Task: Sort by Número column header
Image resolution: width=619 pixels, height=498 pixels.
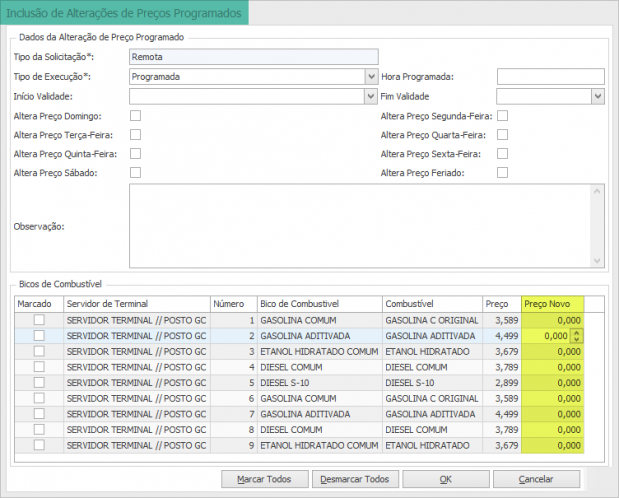Action: point(234,304)
